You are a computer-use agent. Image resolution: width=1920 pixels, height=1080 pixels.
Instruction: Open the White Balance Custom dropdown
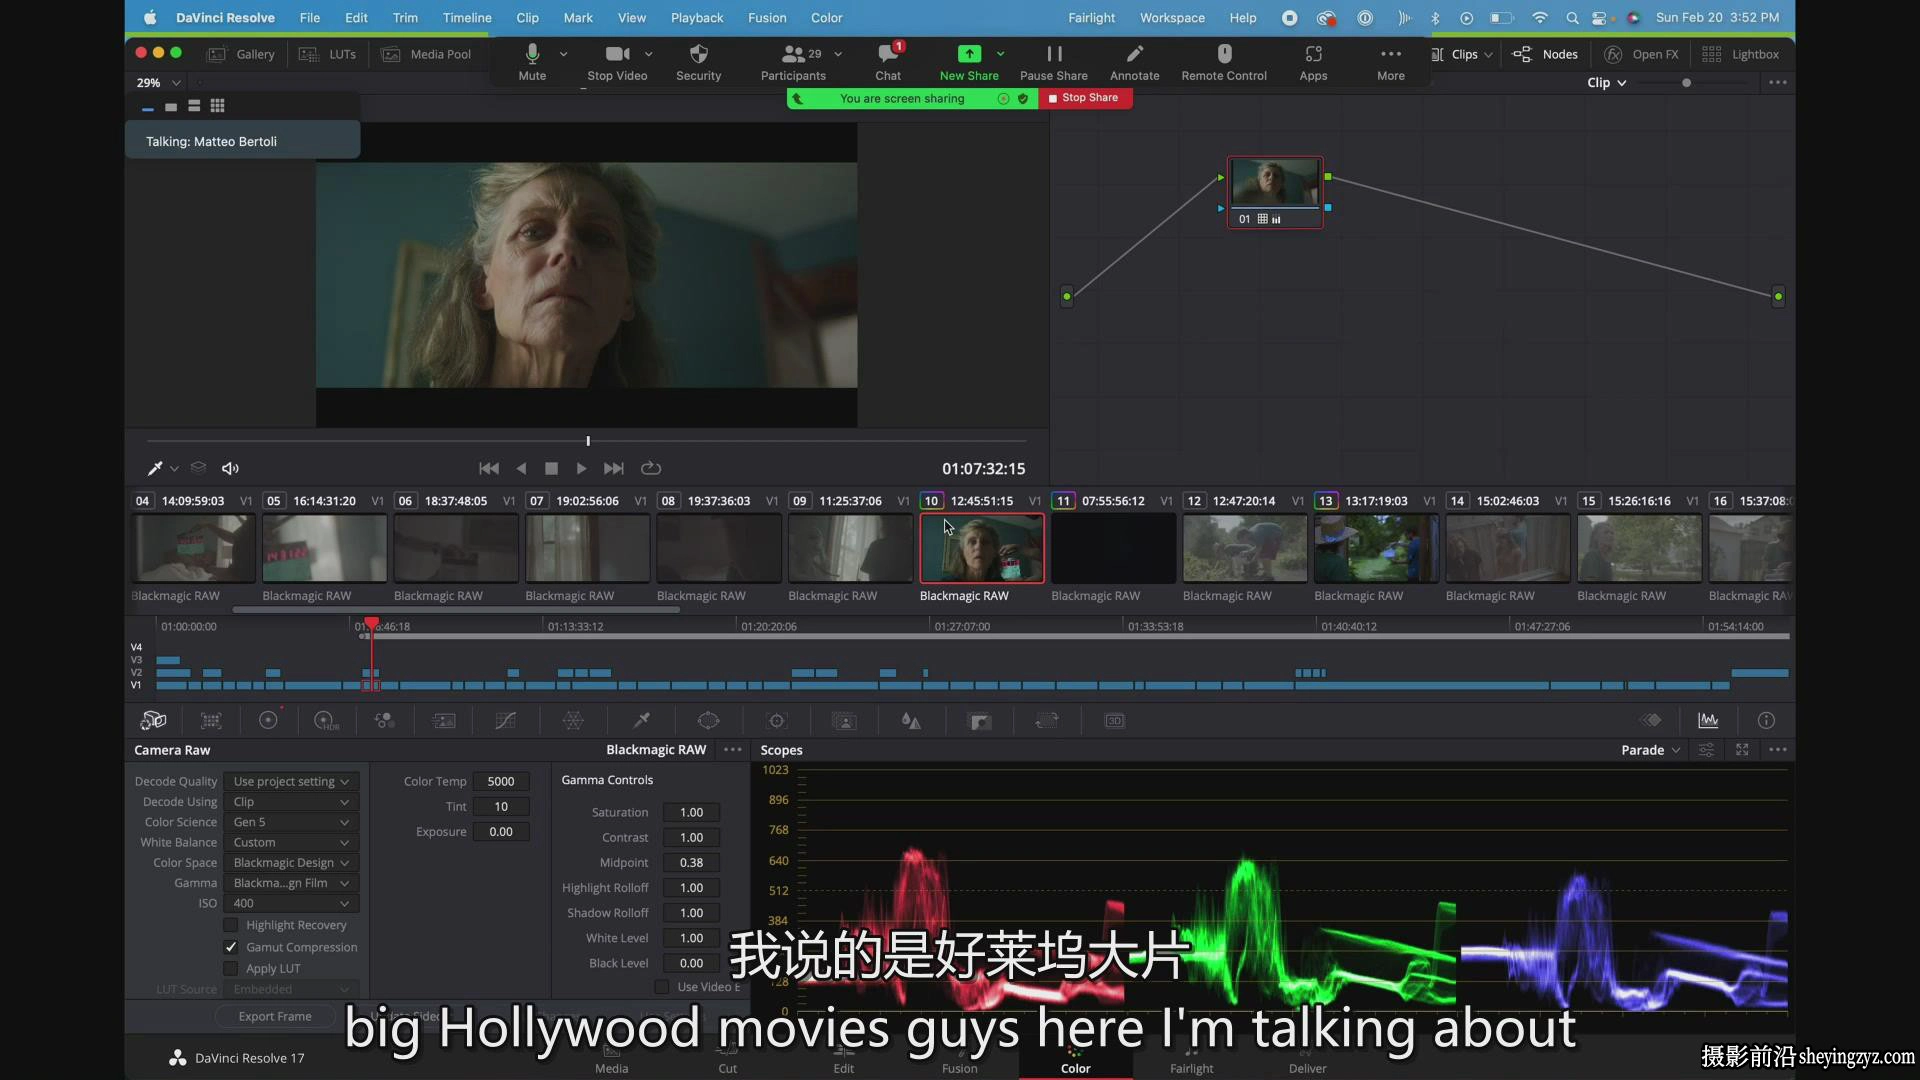(291, 842)
